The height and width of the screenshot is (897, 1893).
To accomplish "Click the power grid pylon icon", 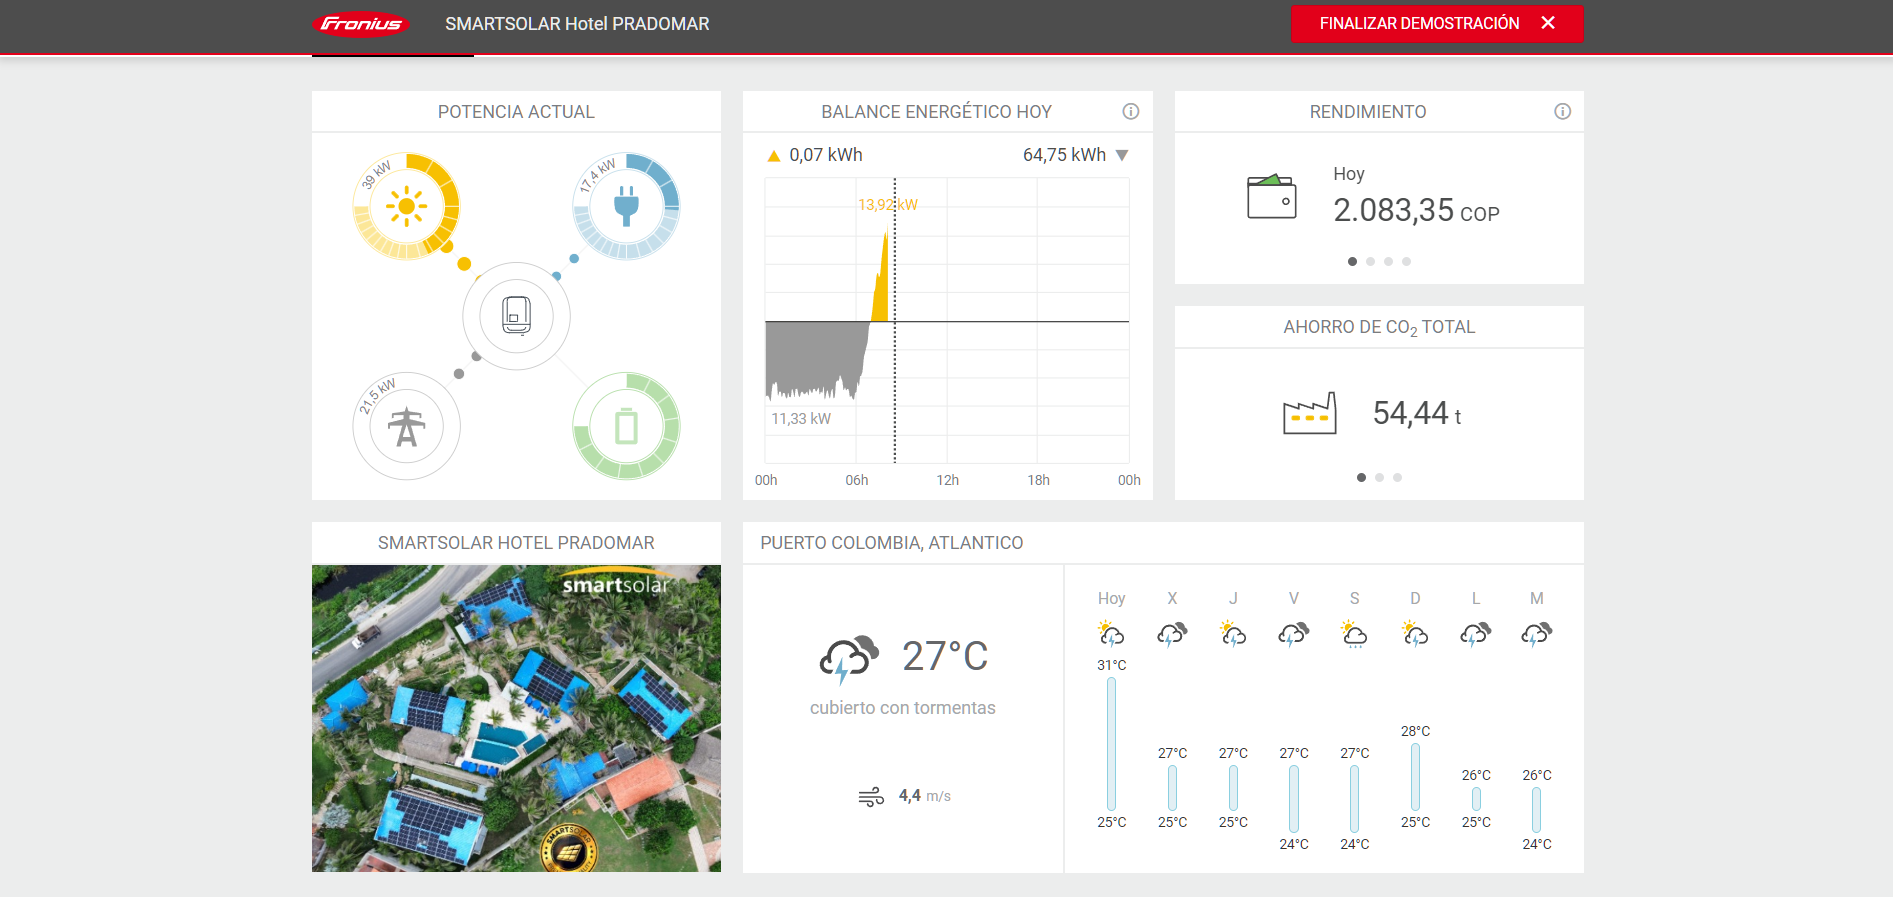I will (x=406, y=427).
